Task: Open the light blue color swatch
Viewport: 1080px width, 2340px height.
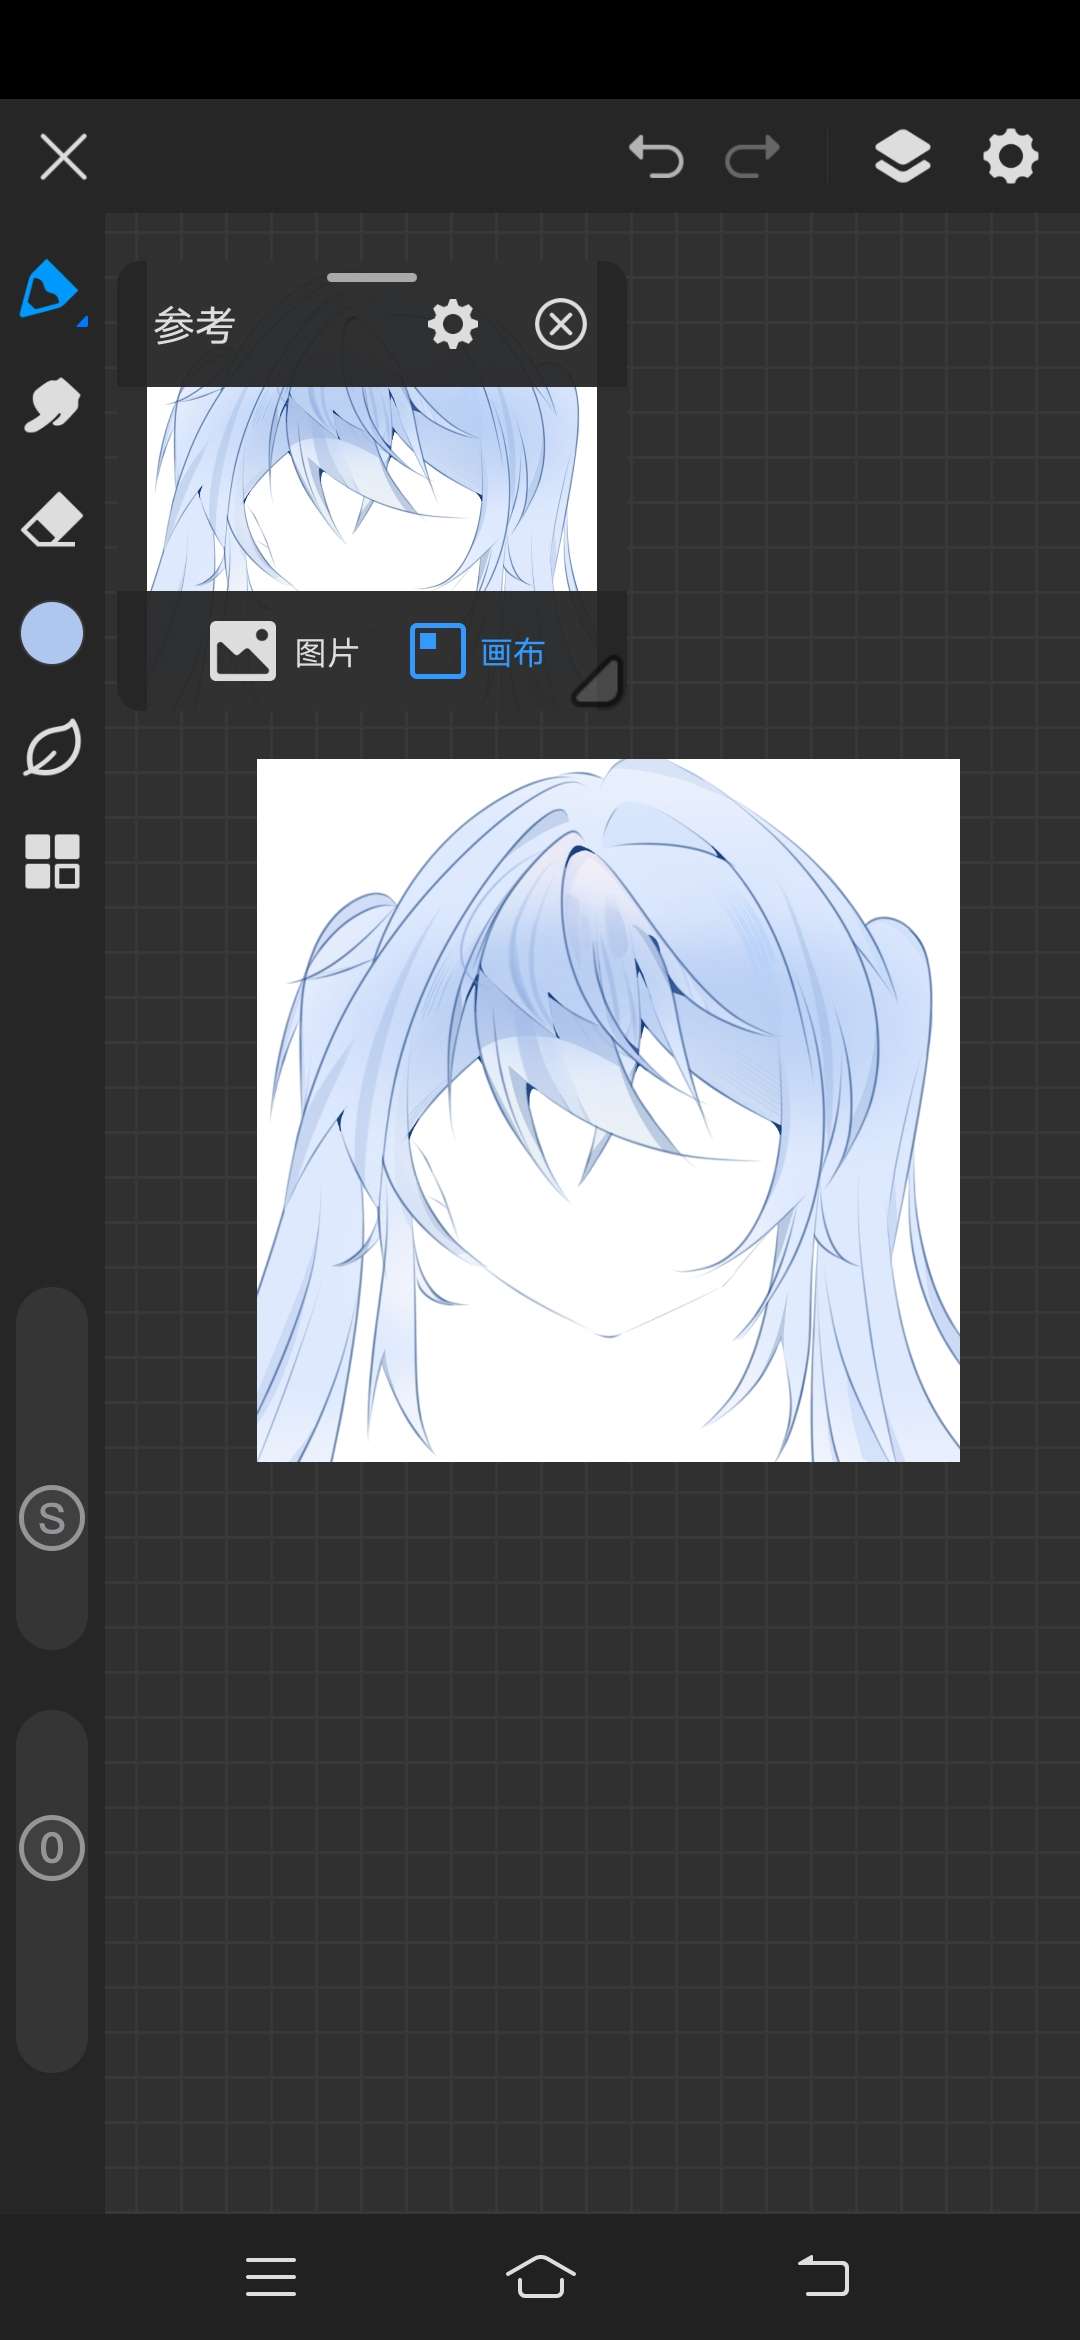Action: point(52,633)
